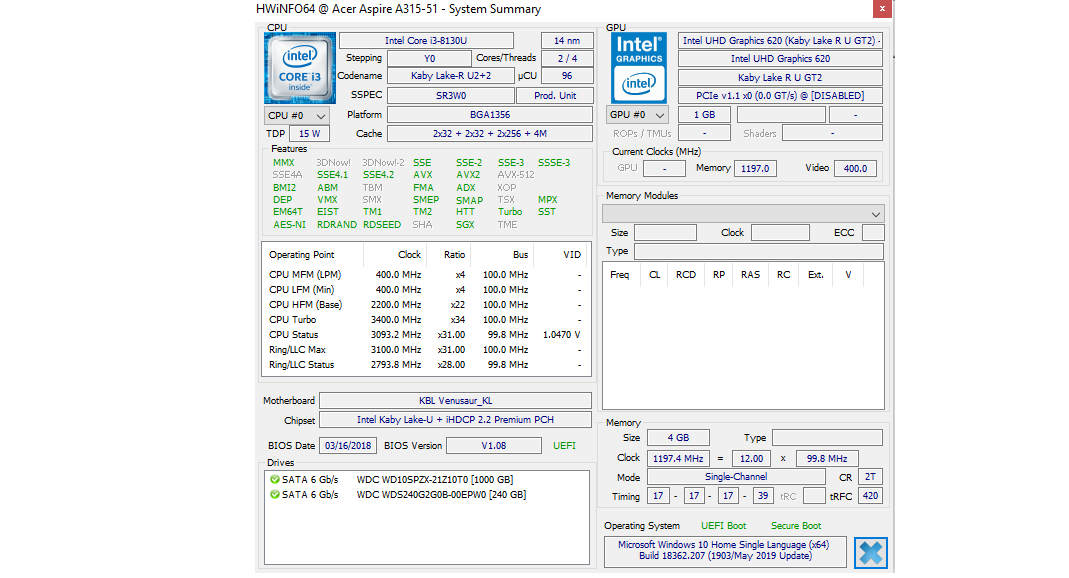Click the GPU Memory clock 1197.0 value
The image size is (1069, 578).
tap(755, 168)
